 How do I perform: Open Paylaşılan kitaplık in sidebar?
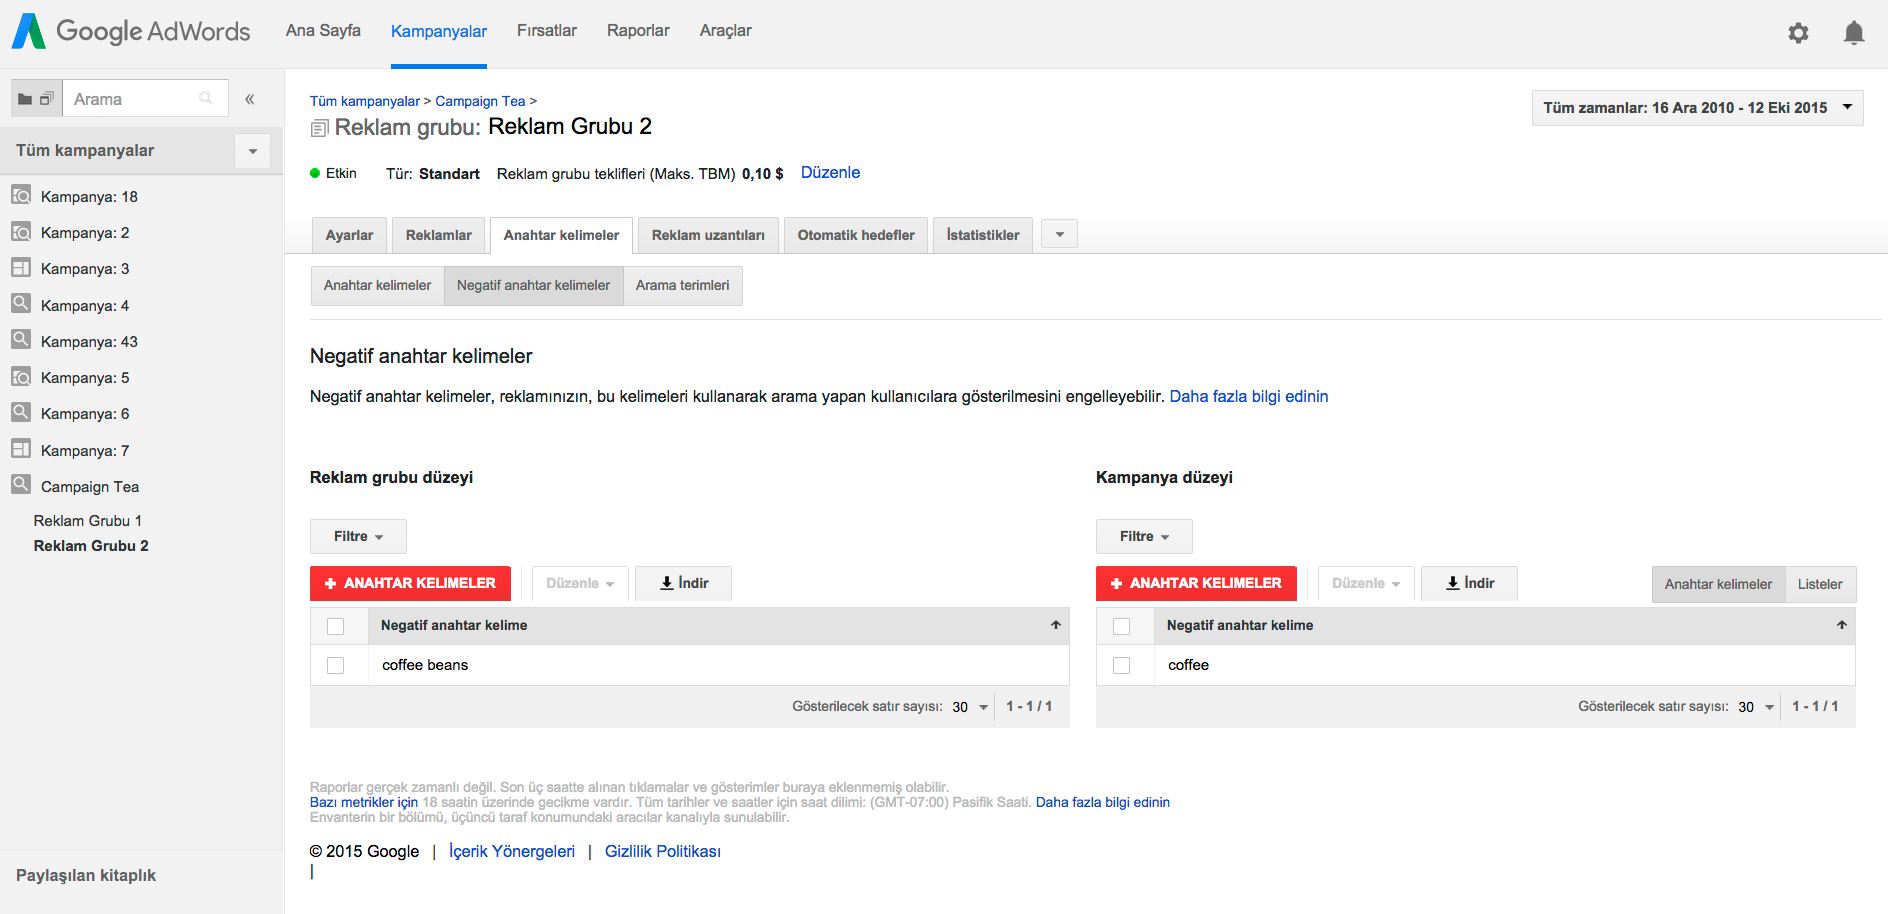(86, 875)
